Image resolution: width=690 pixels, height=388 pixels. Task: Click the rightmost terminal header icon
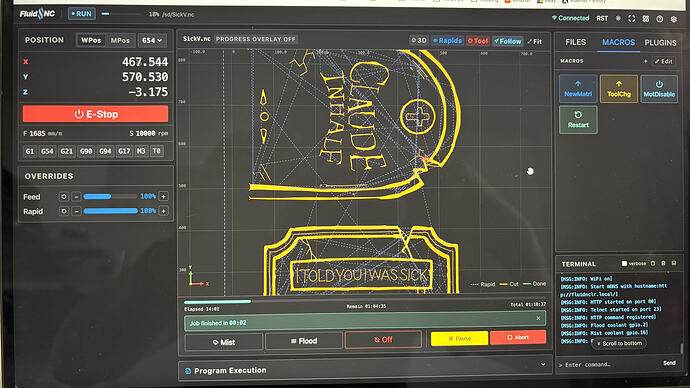674,263
